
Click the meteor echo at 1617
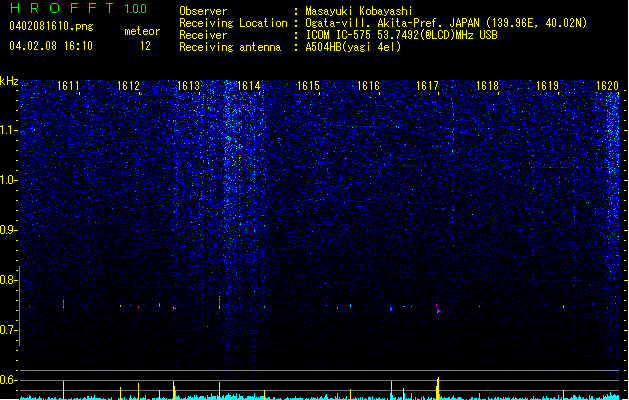[438, 309]
